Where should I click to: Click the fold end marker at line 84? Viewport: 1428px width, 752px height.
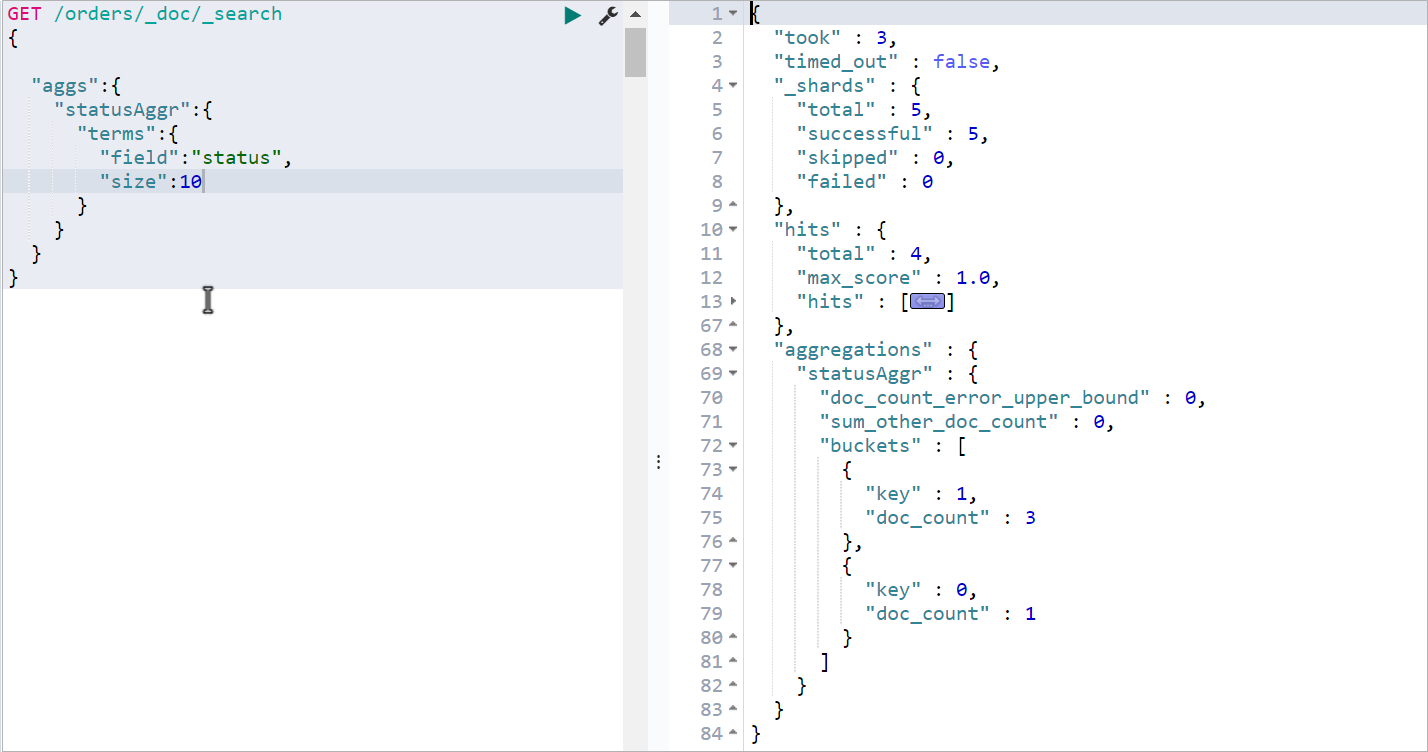[x=733, y=734]
